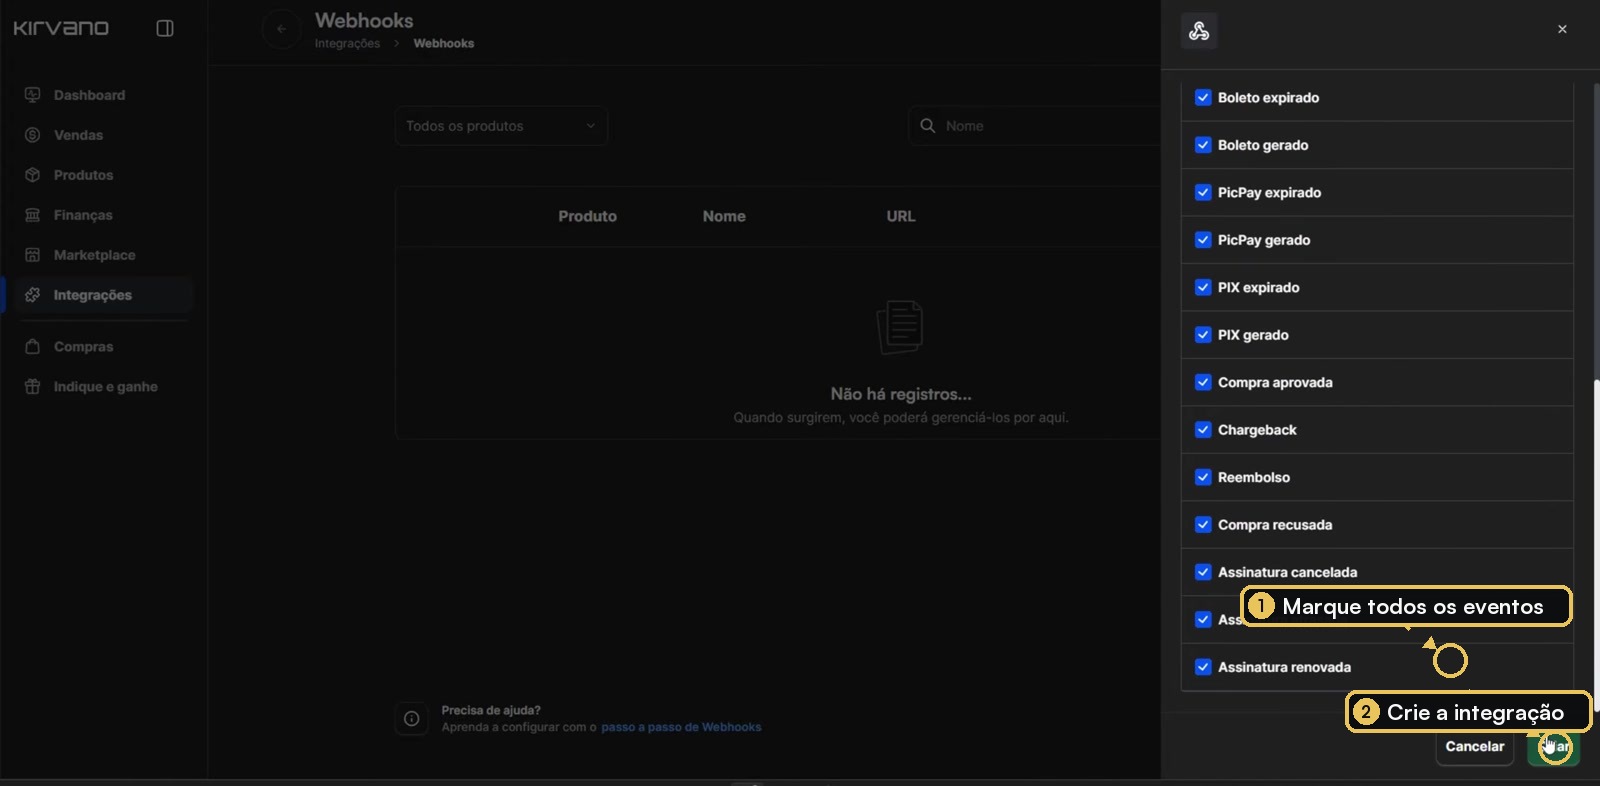
Task: Open Dashboard from the sidebar icon
Action: pos(32,95)
